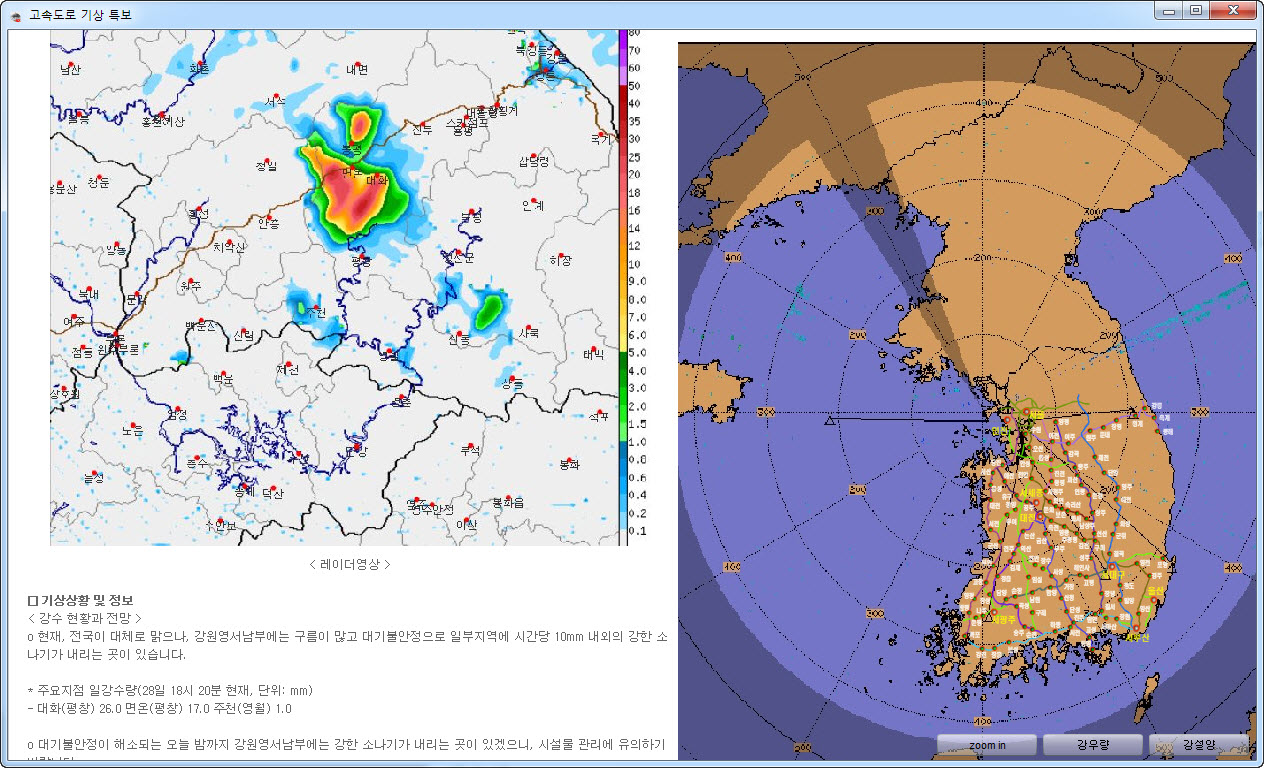The width and height of the screenshot is (1264, 768).
Task: Click the 여주 station label on the radar
Action: pos(74,322)
